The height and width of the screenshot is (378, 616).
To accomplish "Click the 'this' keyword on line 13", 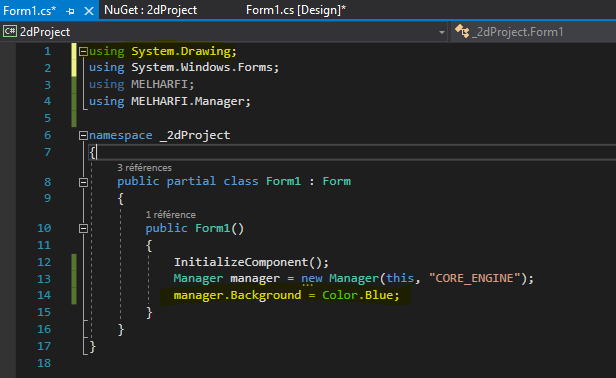I will tap(400, 278).
